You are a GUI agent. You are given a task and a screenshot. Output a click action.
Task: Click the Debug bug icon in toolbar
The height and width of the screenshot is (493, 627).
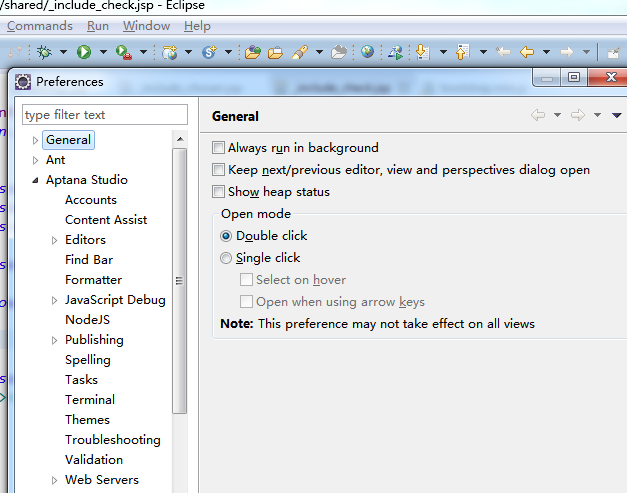point(44,52)
